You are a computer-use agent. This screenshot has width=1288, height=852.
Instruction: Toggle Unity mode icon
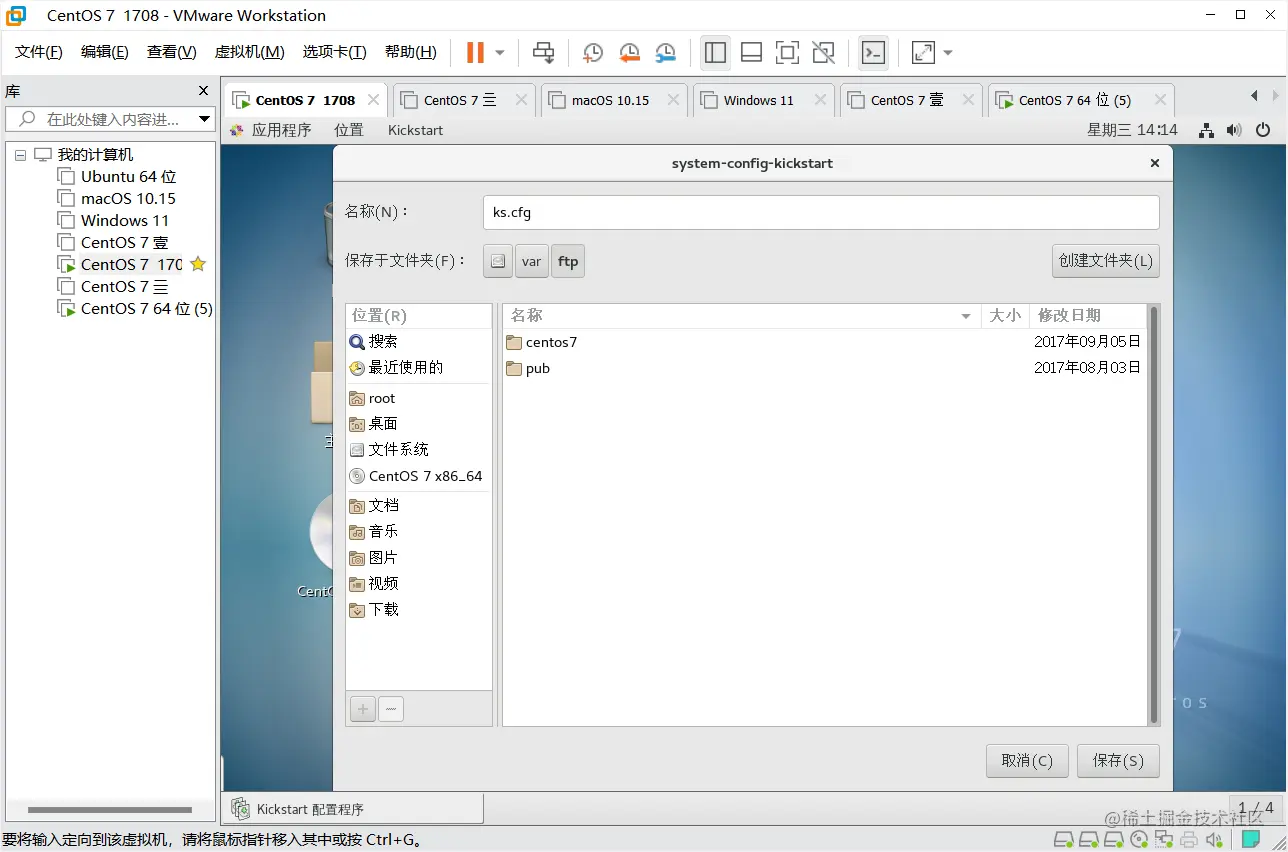click(x=823, y=52)
